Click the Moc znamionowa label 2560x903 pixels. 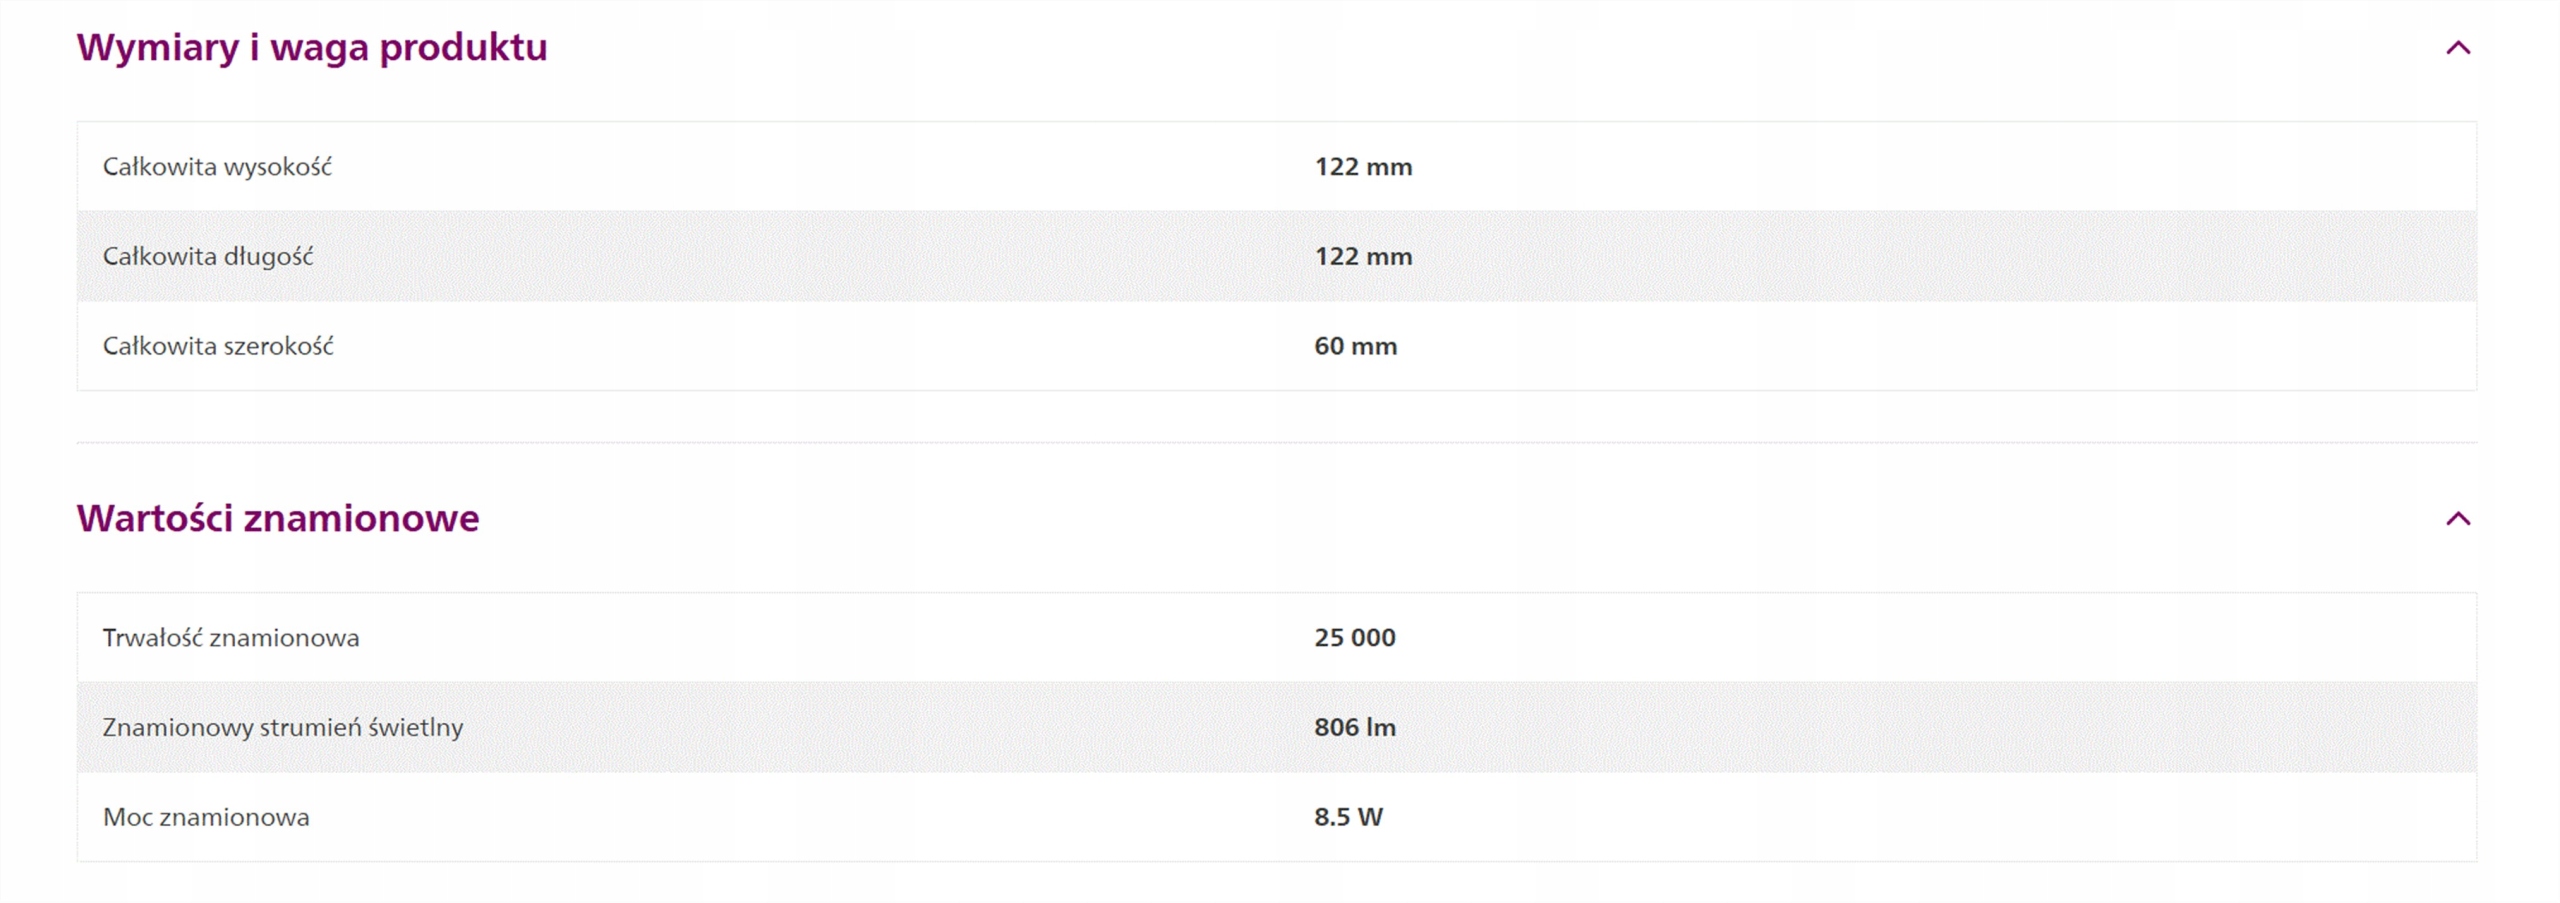pos(206,817)
